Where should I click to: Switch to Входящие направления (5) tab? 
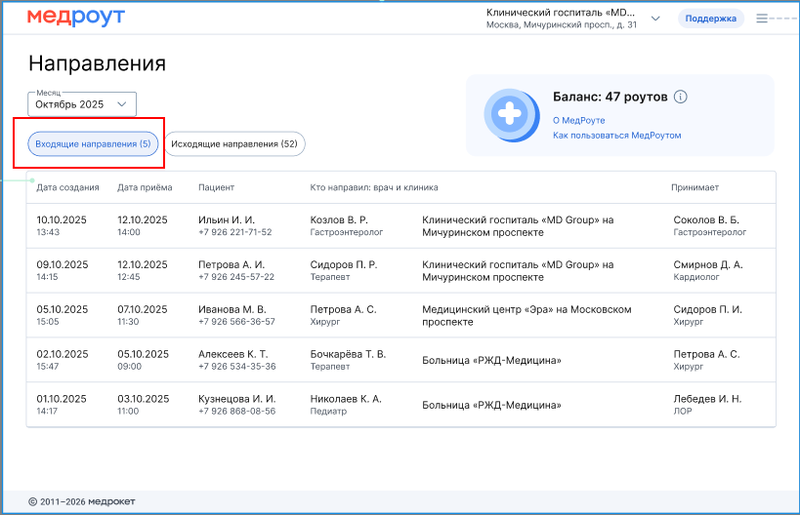tap(93, 144)
